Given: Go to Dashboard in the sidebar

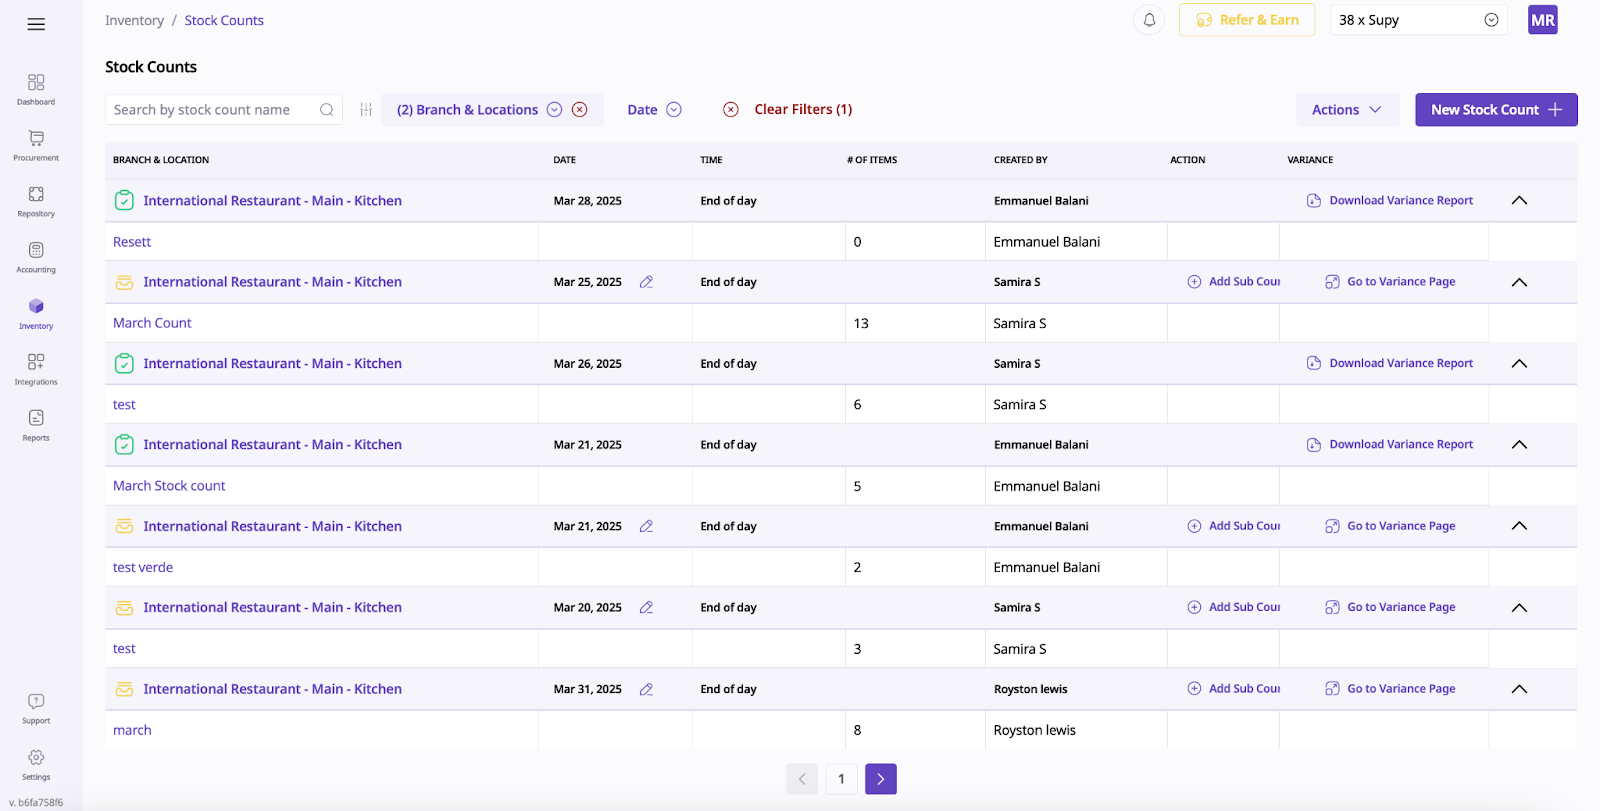Looking at the screenshot, I should (36, 89).
